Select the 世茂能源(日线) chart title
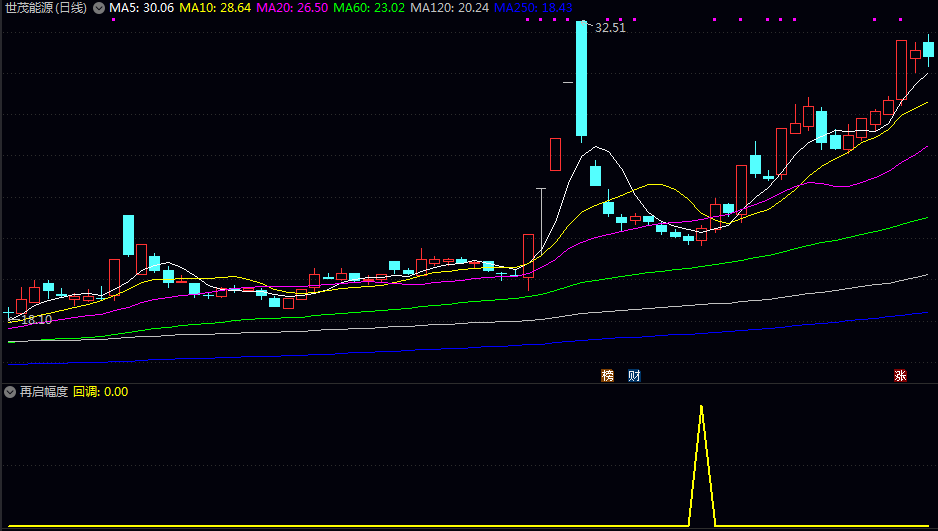The width and height of the screenshot is (938, 531). tap(45, 8)
